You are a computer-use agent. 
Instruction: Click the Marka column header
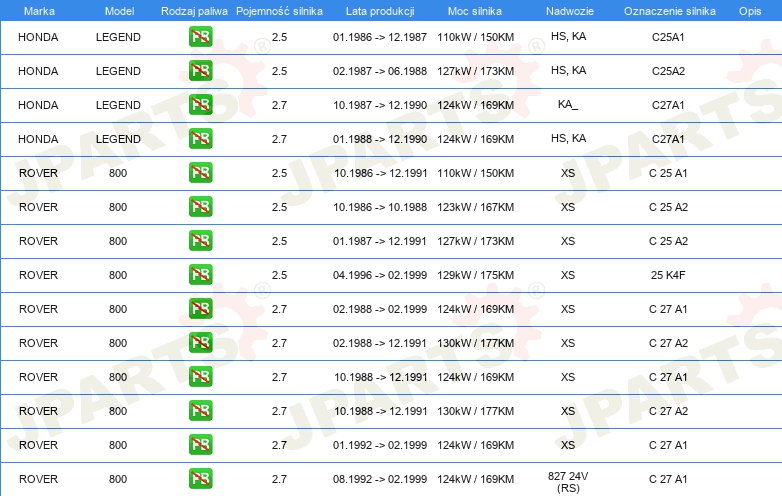39,11
